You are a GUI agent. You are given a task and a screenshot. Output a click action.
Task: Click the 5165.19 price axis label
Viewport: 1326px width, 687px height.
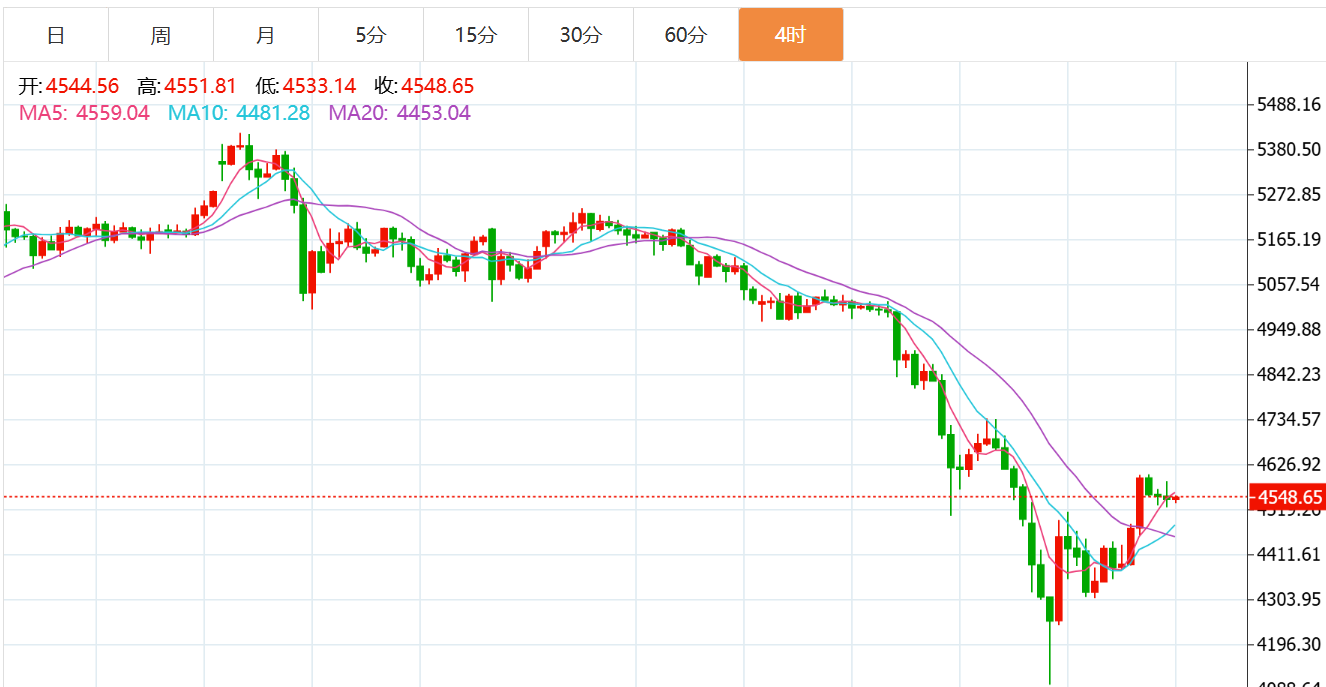point(1289,239)
